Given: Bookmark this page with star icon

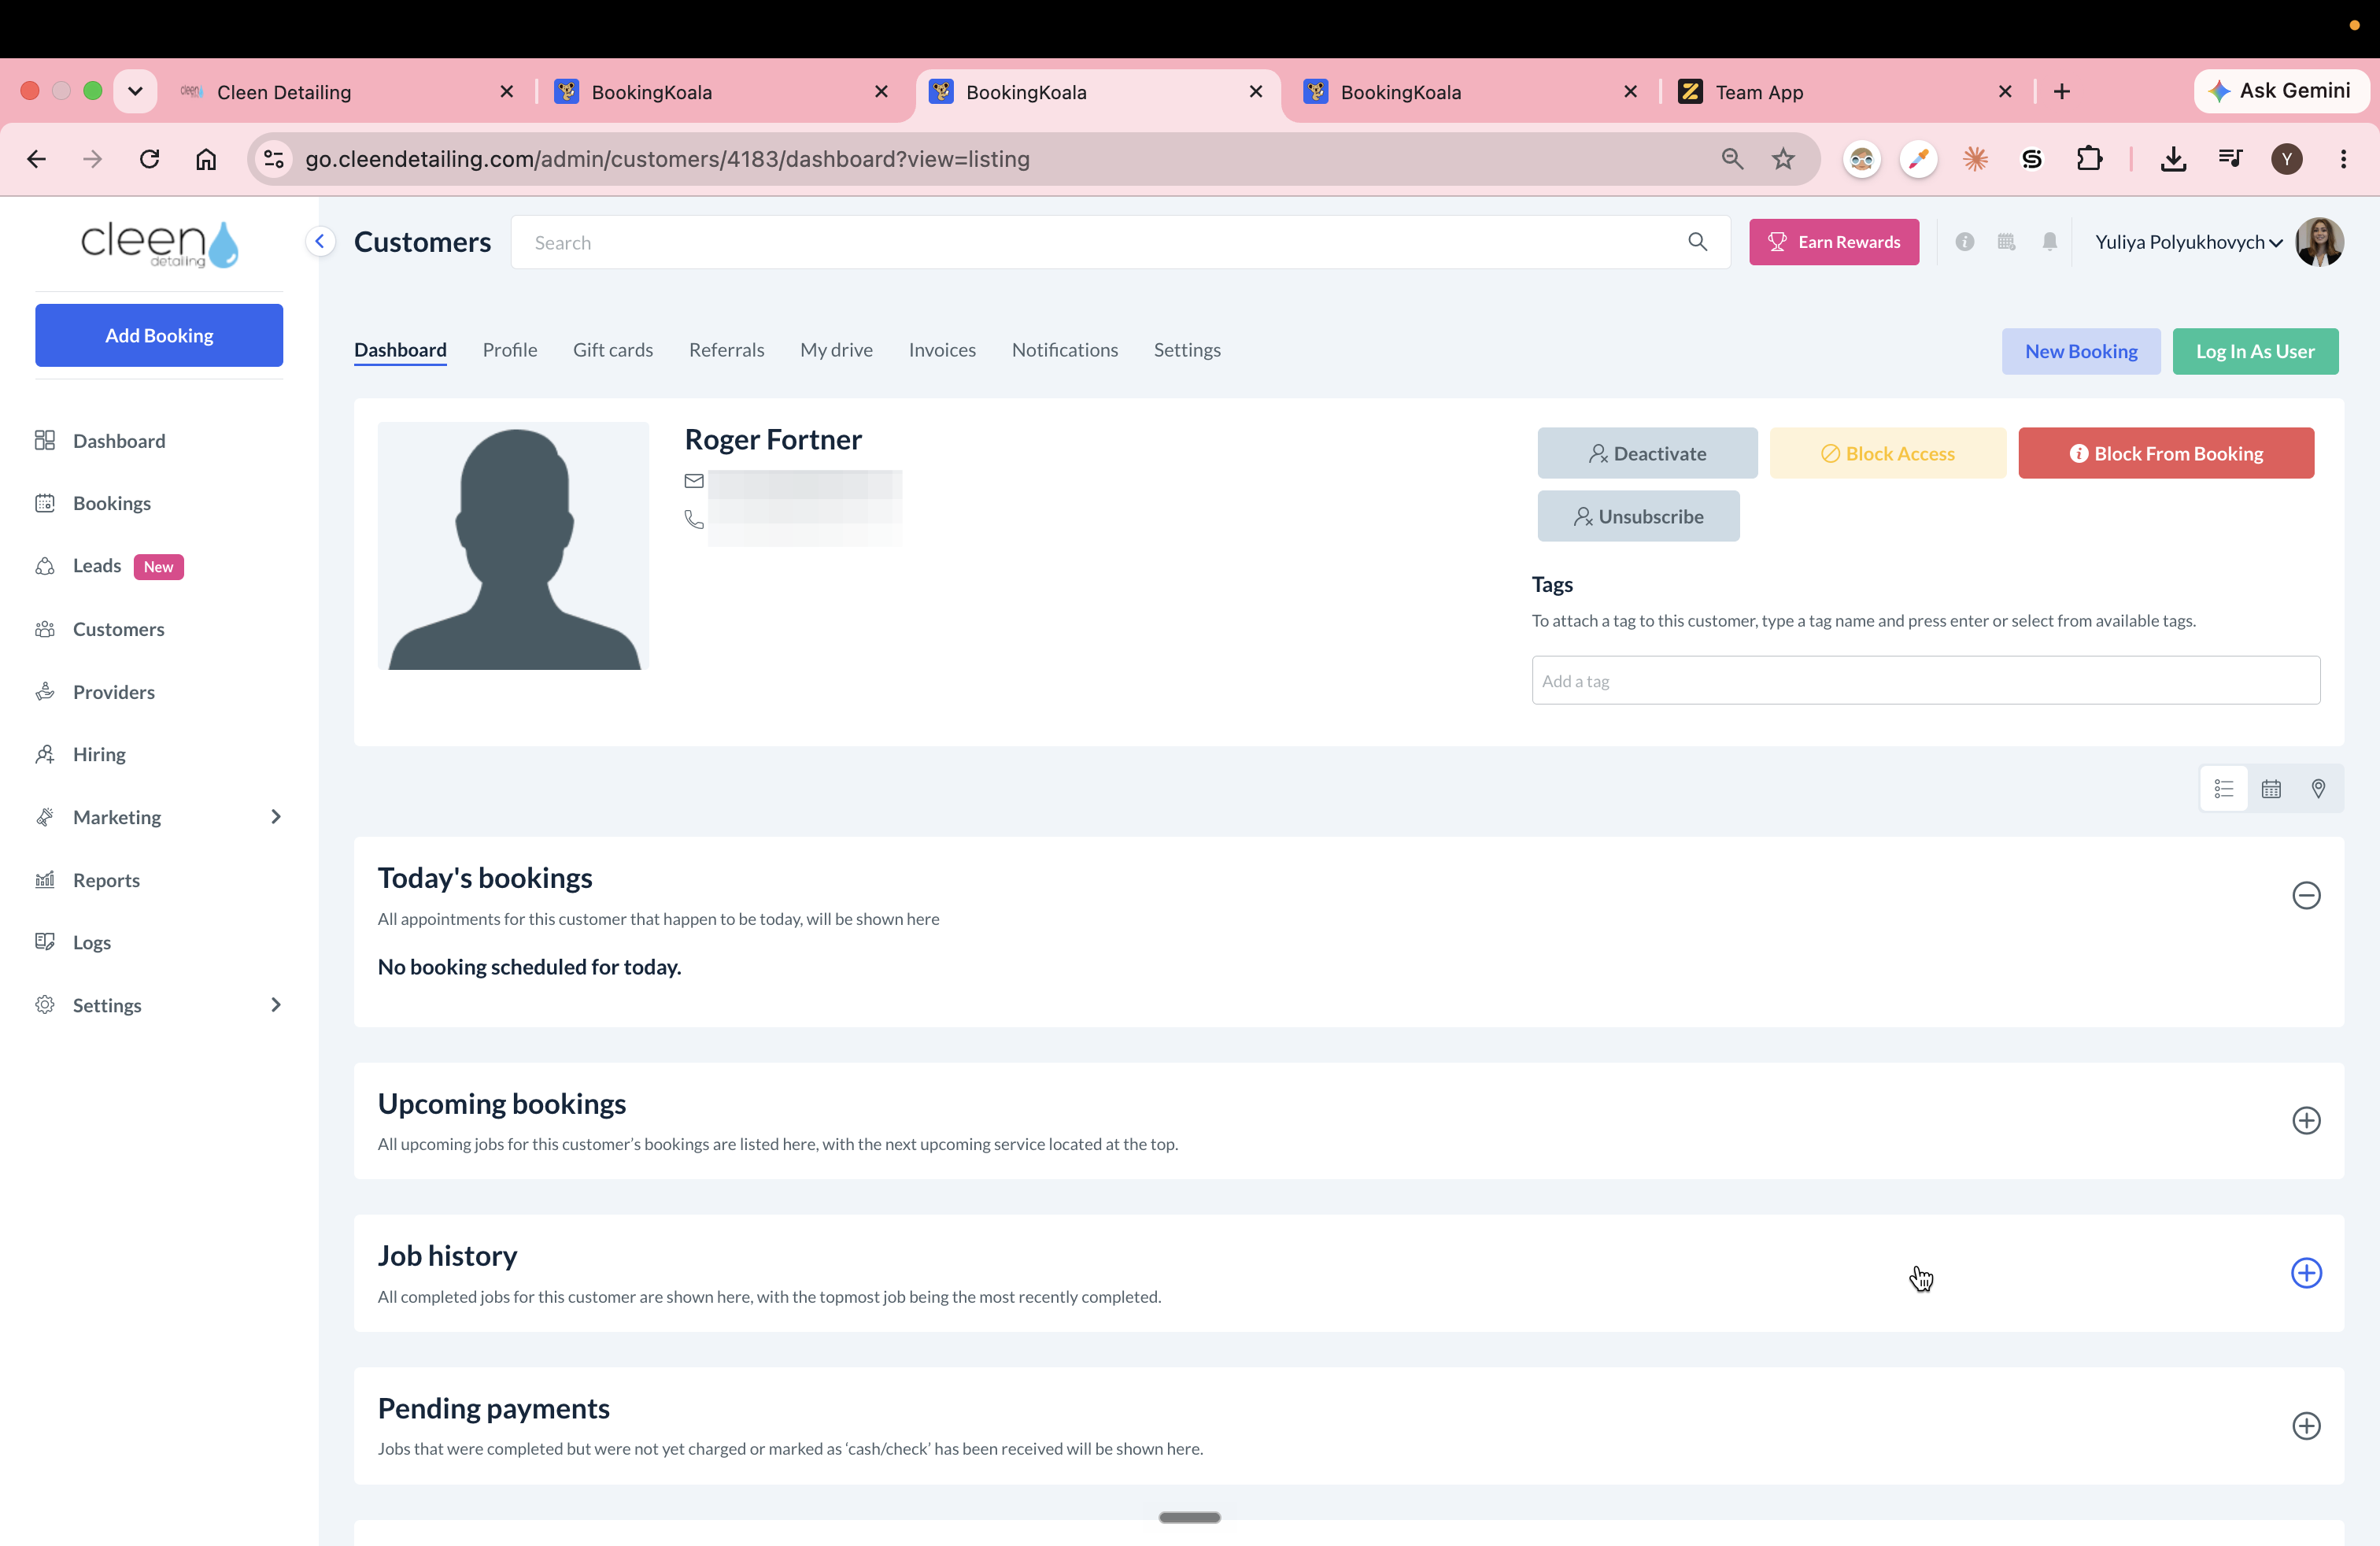Looking at the screenshot, I should [1783, 159].
